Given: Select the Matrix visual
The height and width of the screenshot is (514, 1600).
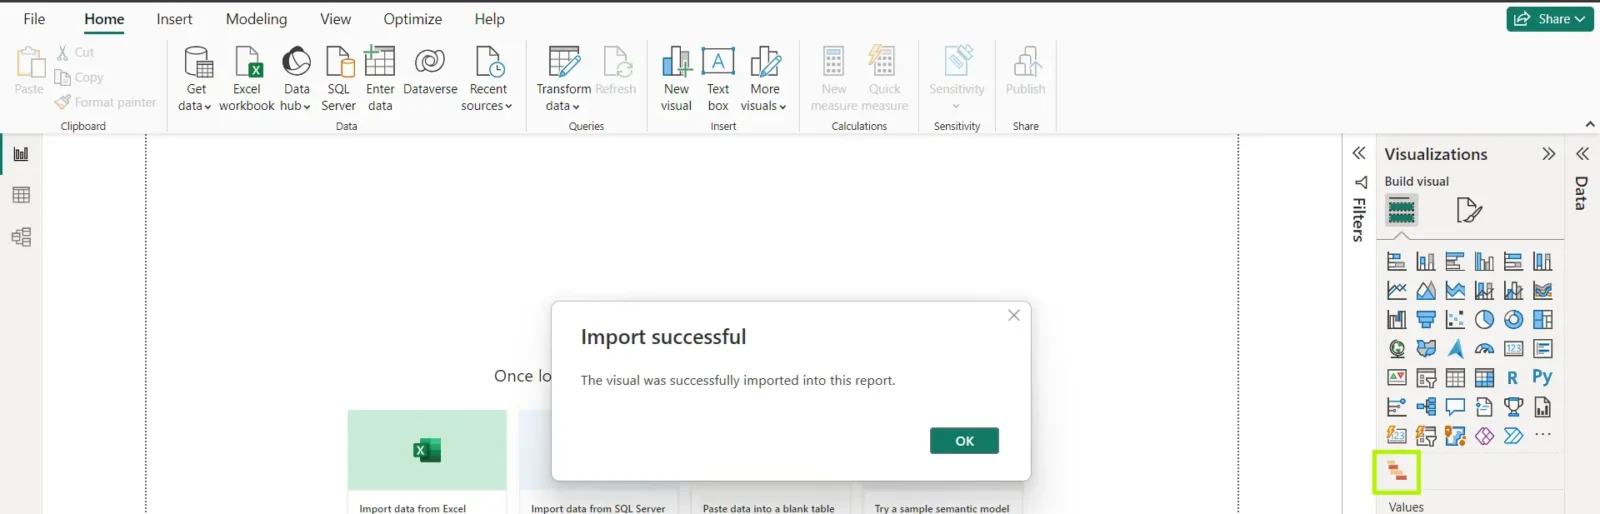Looking at the screenshot, I should pyautogui.click(x=1484, y=378).
